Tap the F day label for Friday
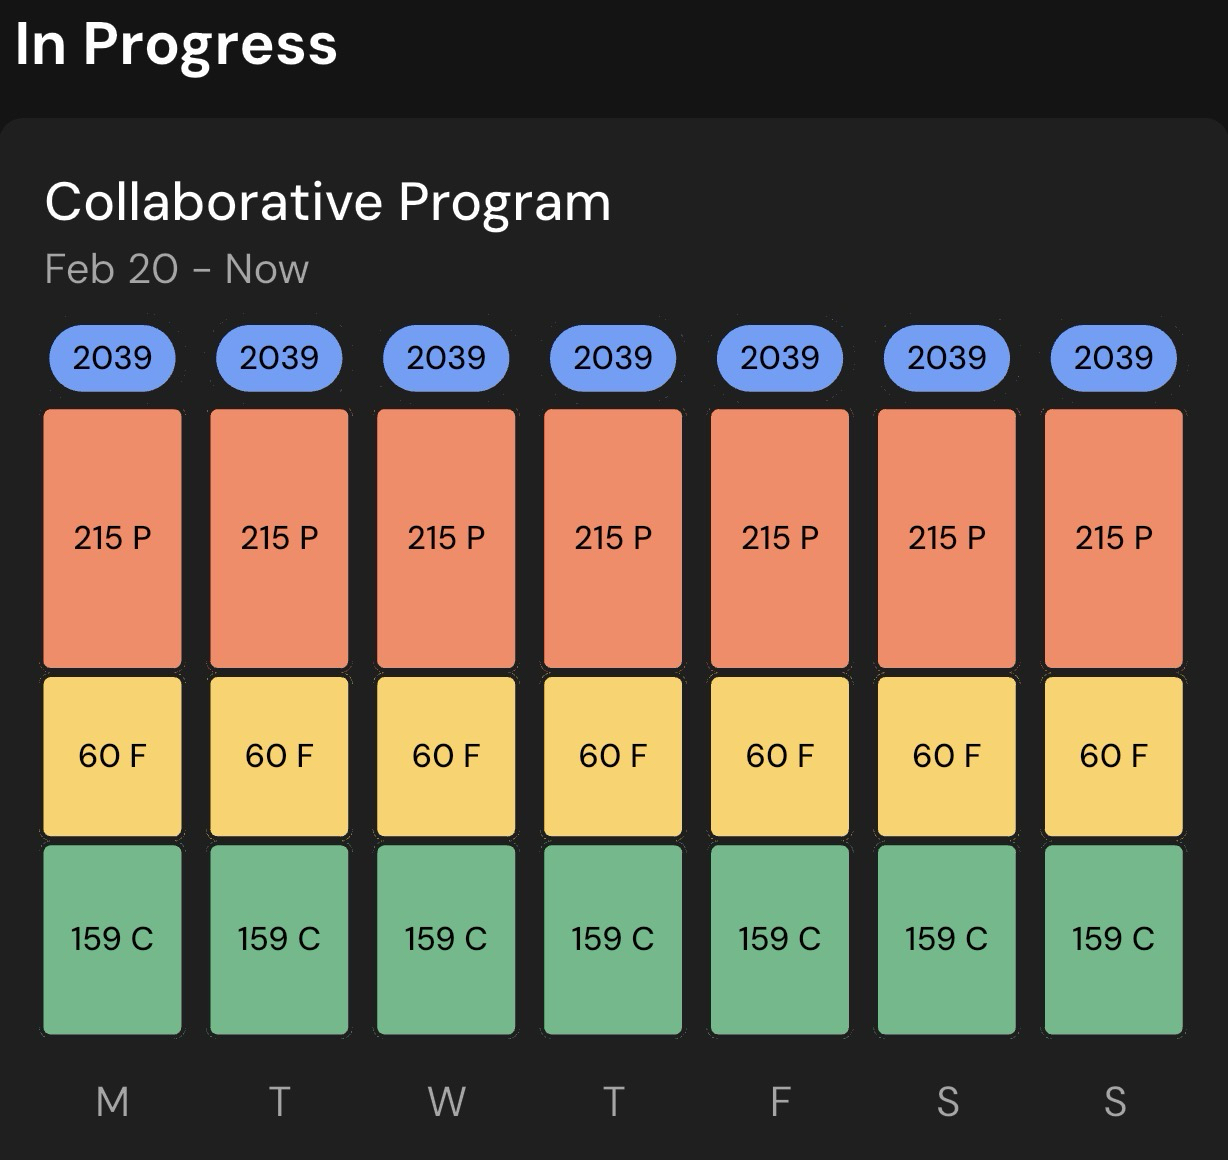Screen dimensions: 1228x1160 point(780,1102)
